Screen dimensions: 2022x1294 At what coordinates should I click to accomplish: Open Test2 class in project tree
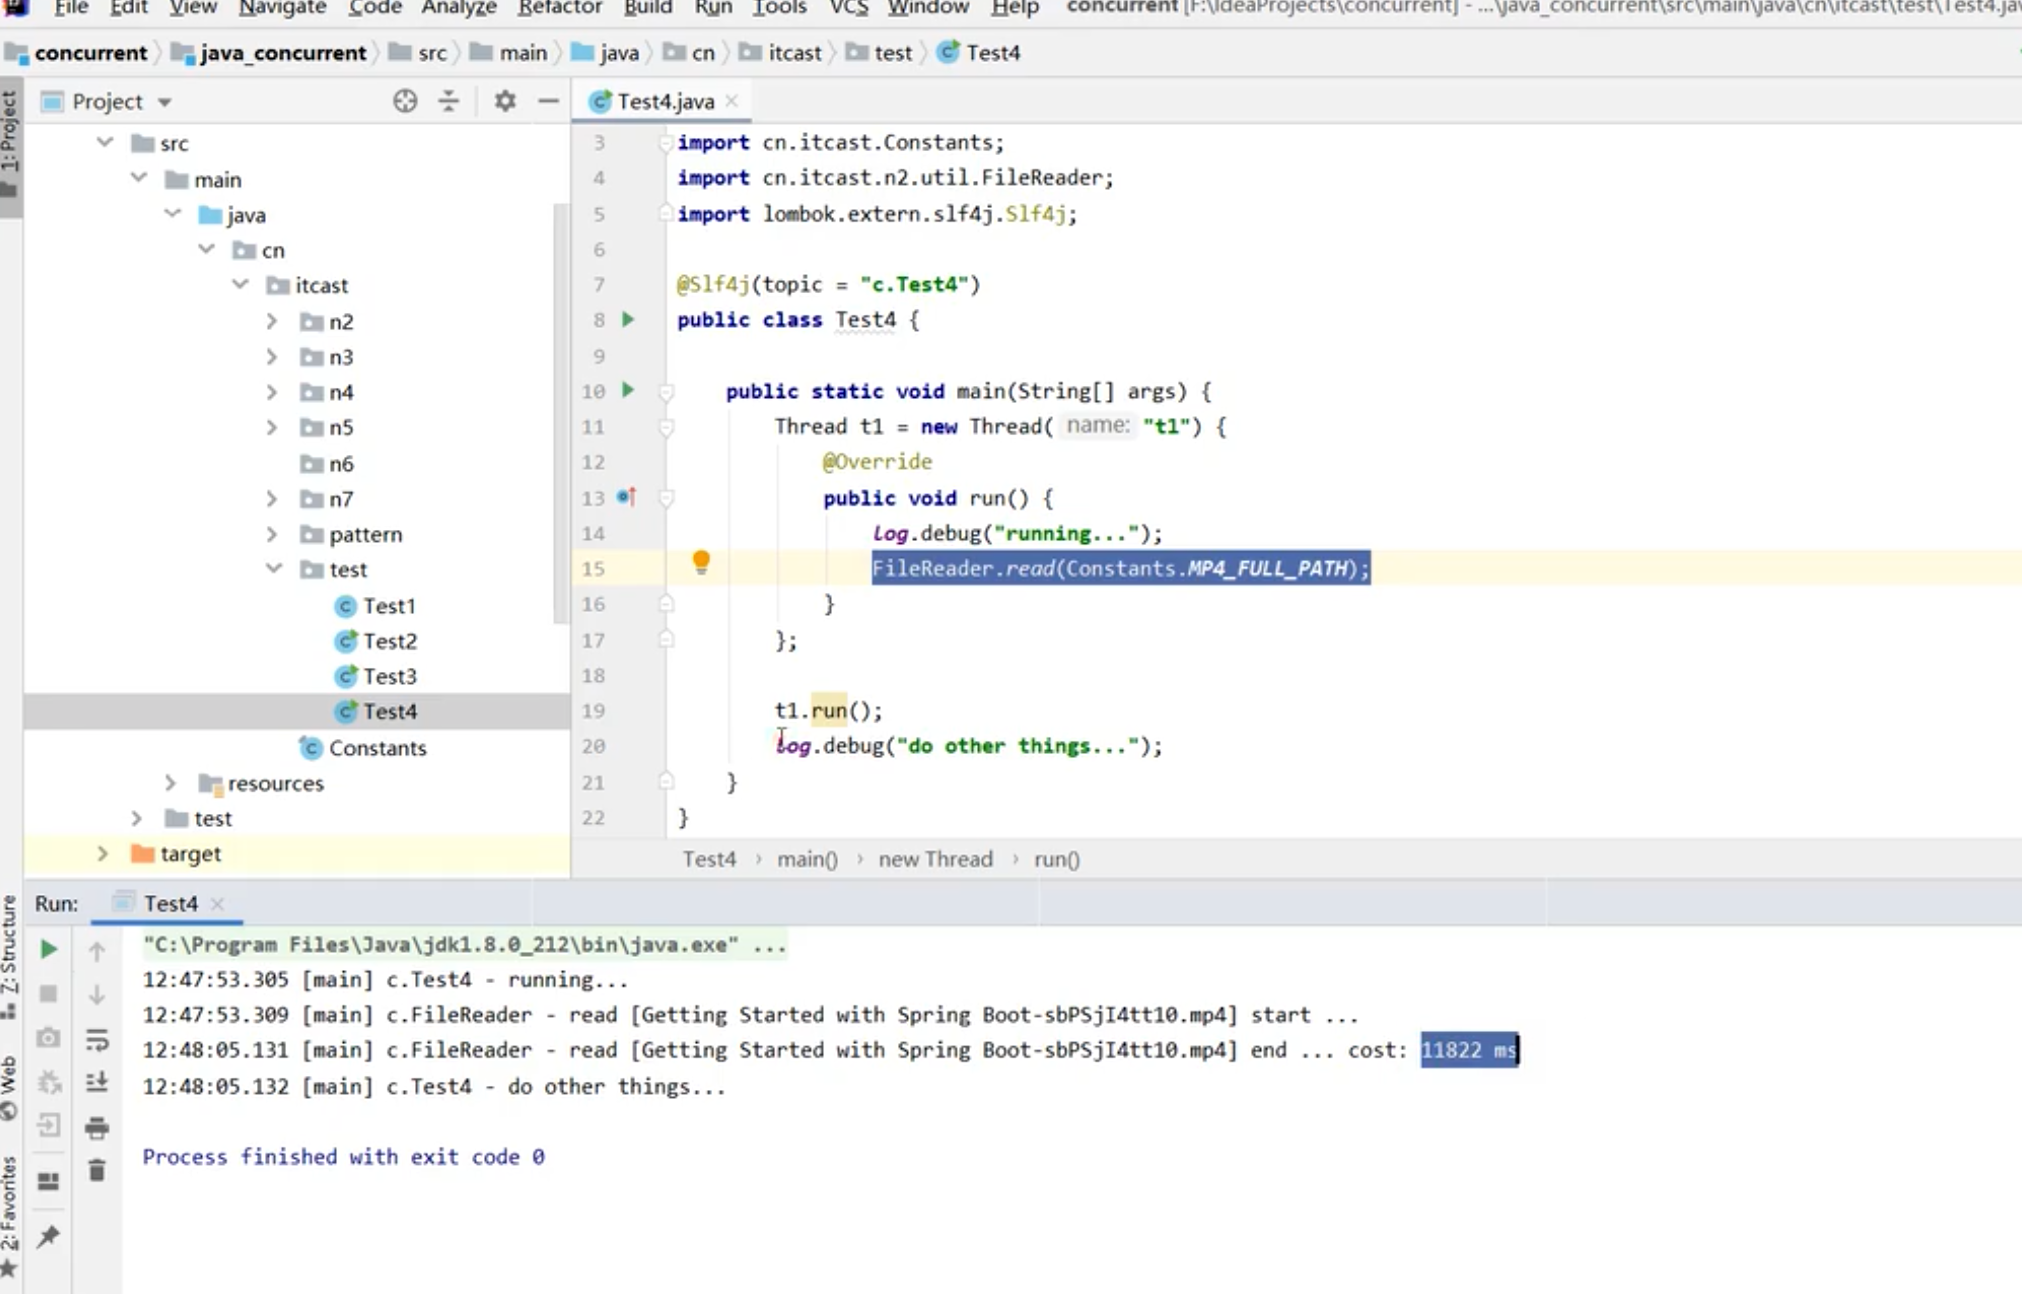tap(389, 641)
